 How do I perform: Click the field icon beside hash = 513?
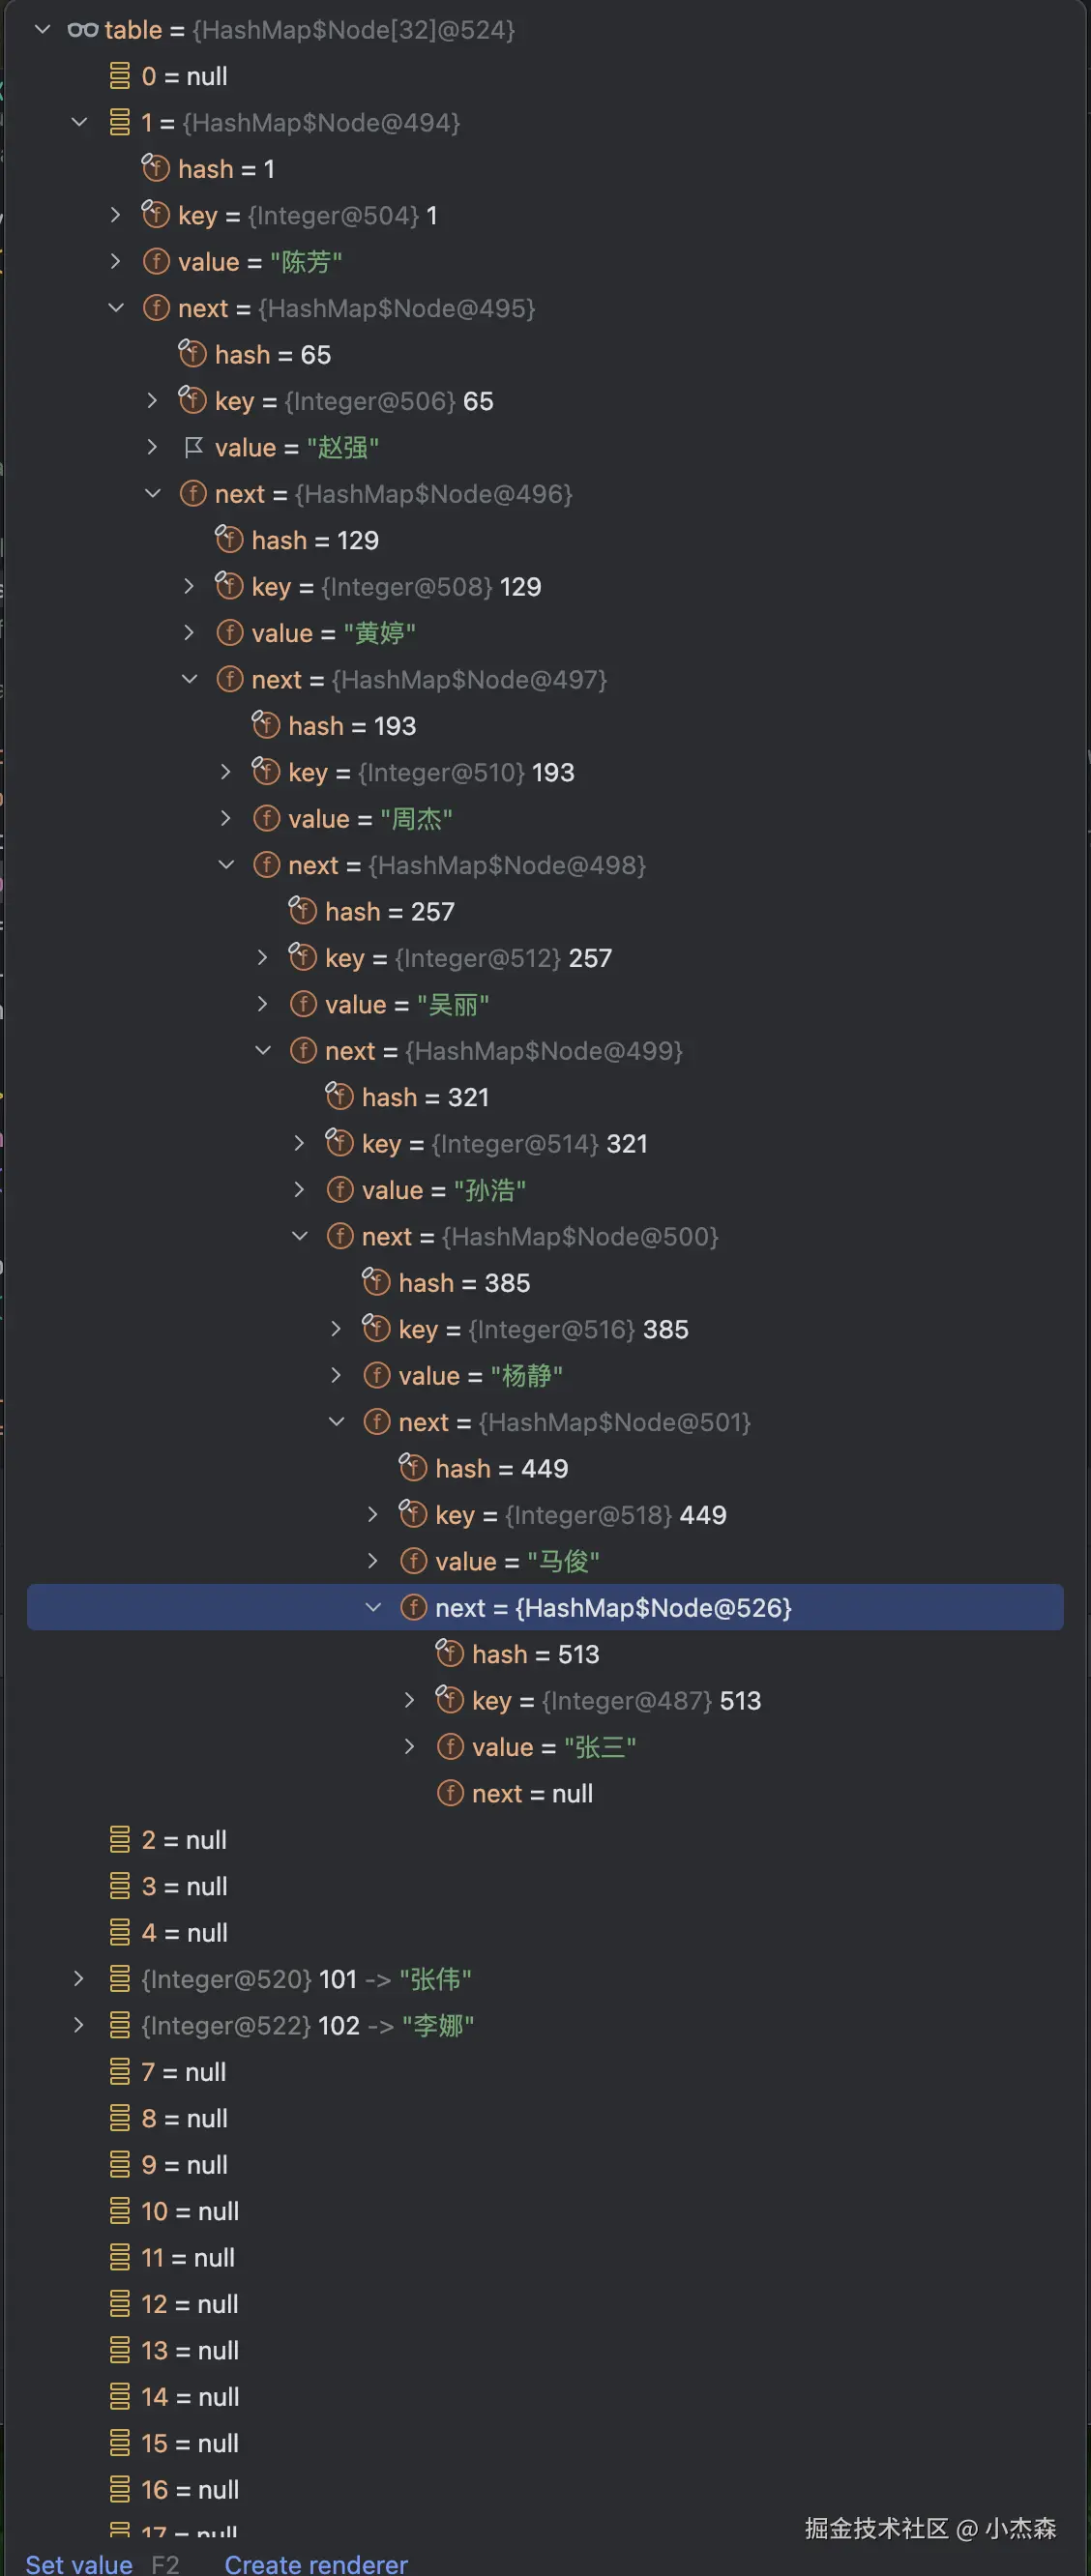tap(450, 1653)
